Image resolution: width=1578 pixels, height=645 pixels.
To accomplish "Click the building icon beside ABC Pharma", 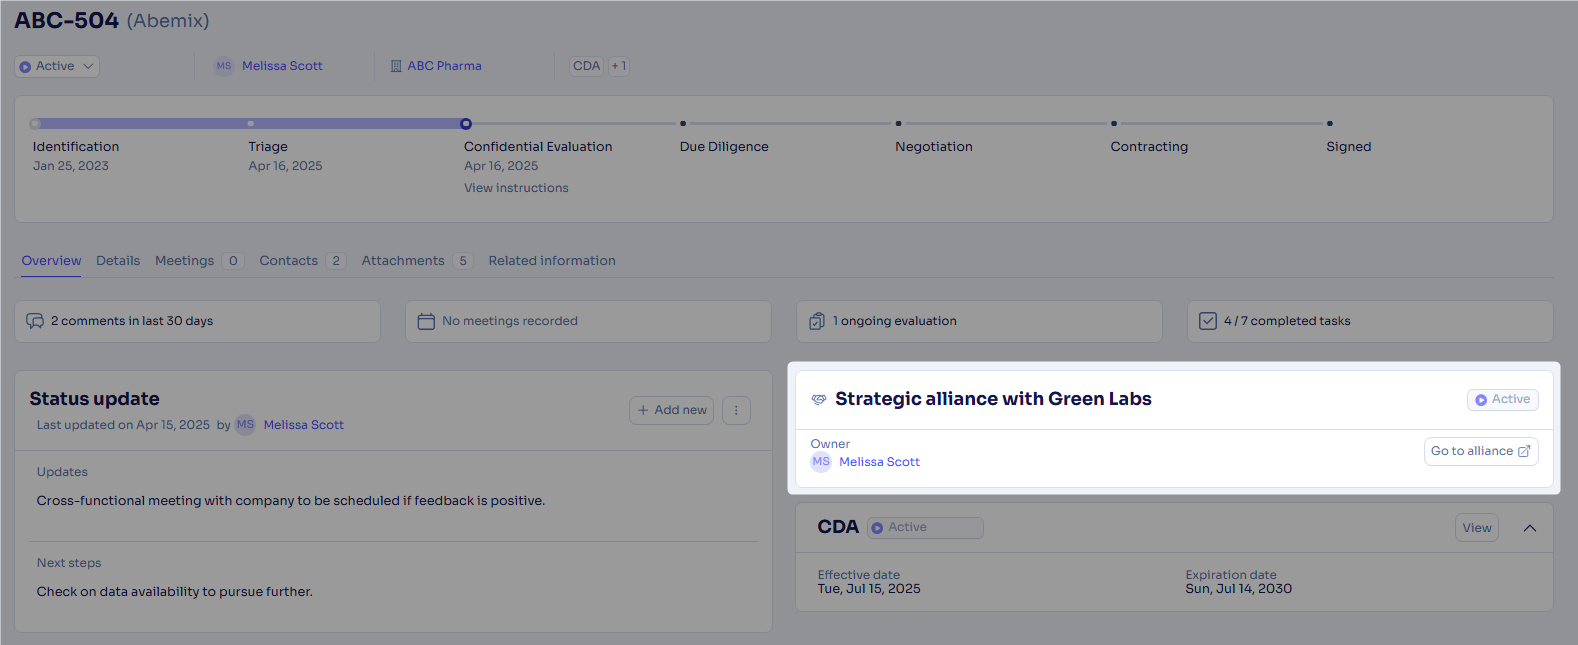I will coord(396,66).
